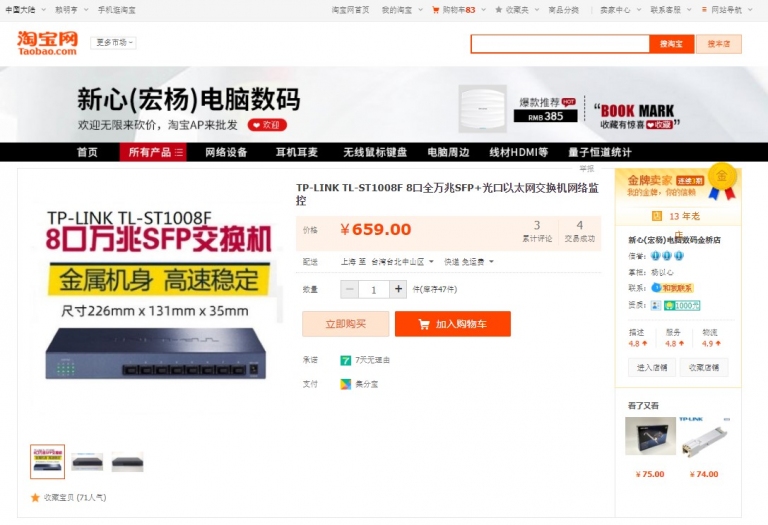Click the 集分宝 payment icon
This screenshot has width=768, height=525.
[345, 384]
